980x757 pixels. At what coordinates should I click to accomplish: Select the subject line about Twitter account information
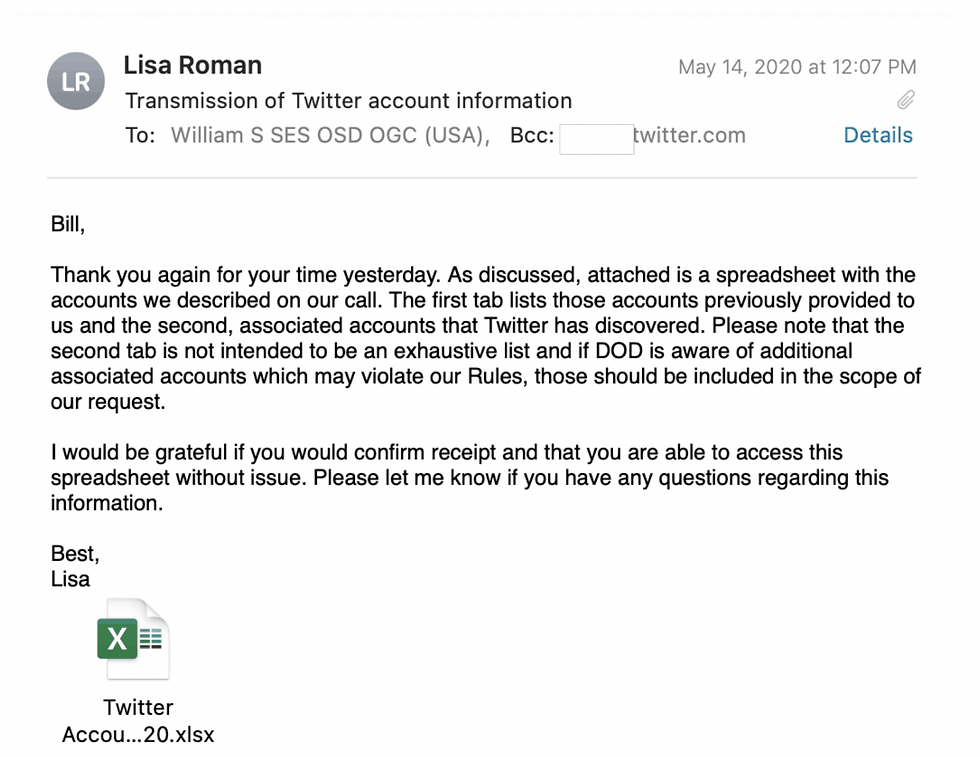pos(348,101)
